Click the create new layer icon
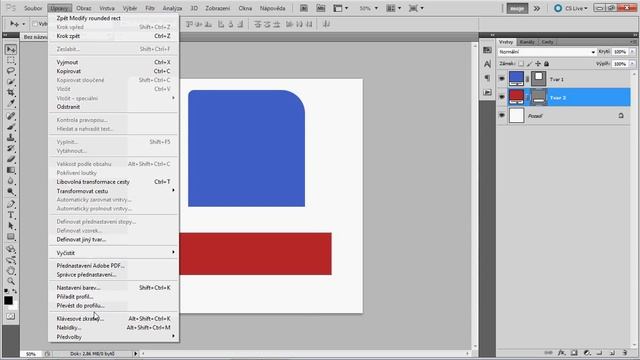Viewport: 640px width, 360px height. [x=612, y=353]
